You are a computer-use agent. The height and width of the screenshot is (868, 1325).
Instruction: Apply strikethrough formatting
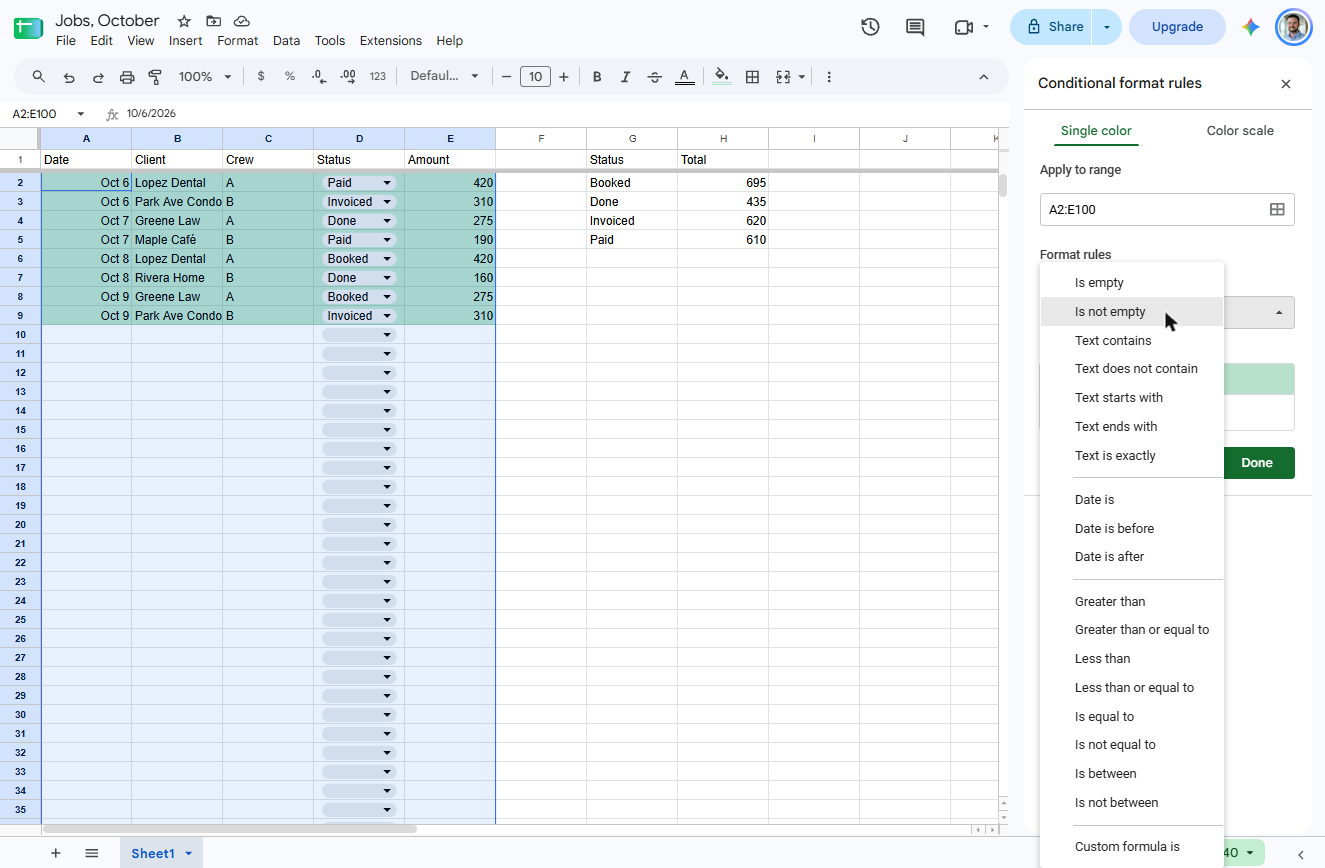[655, 77]
